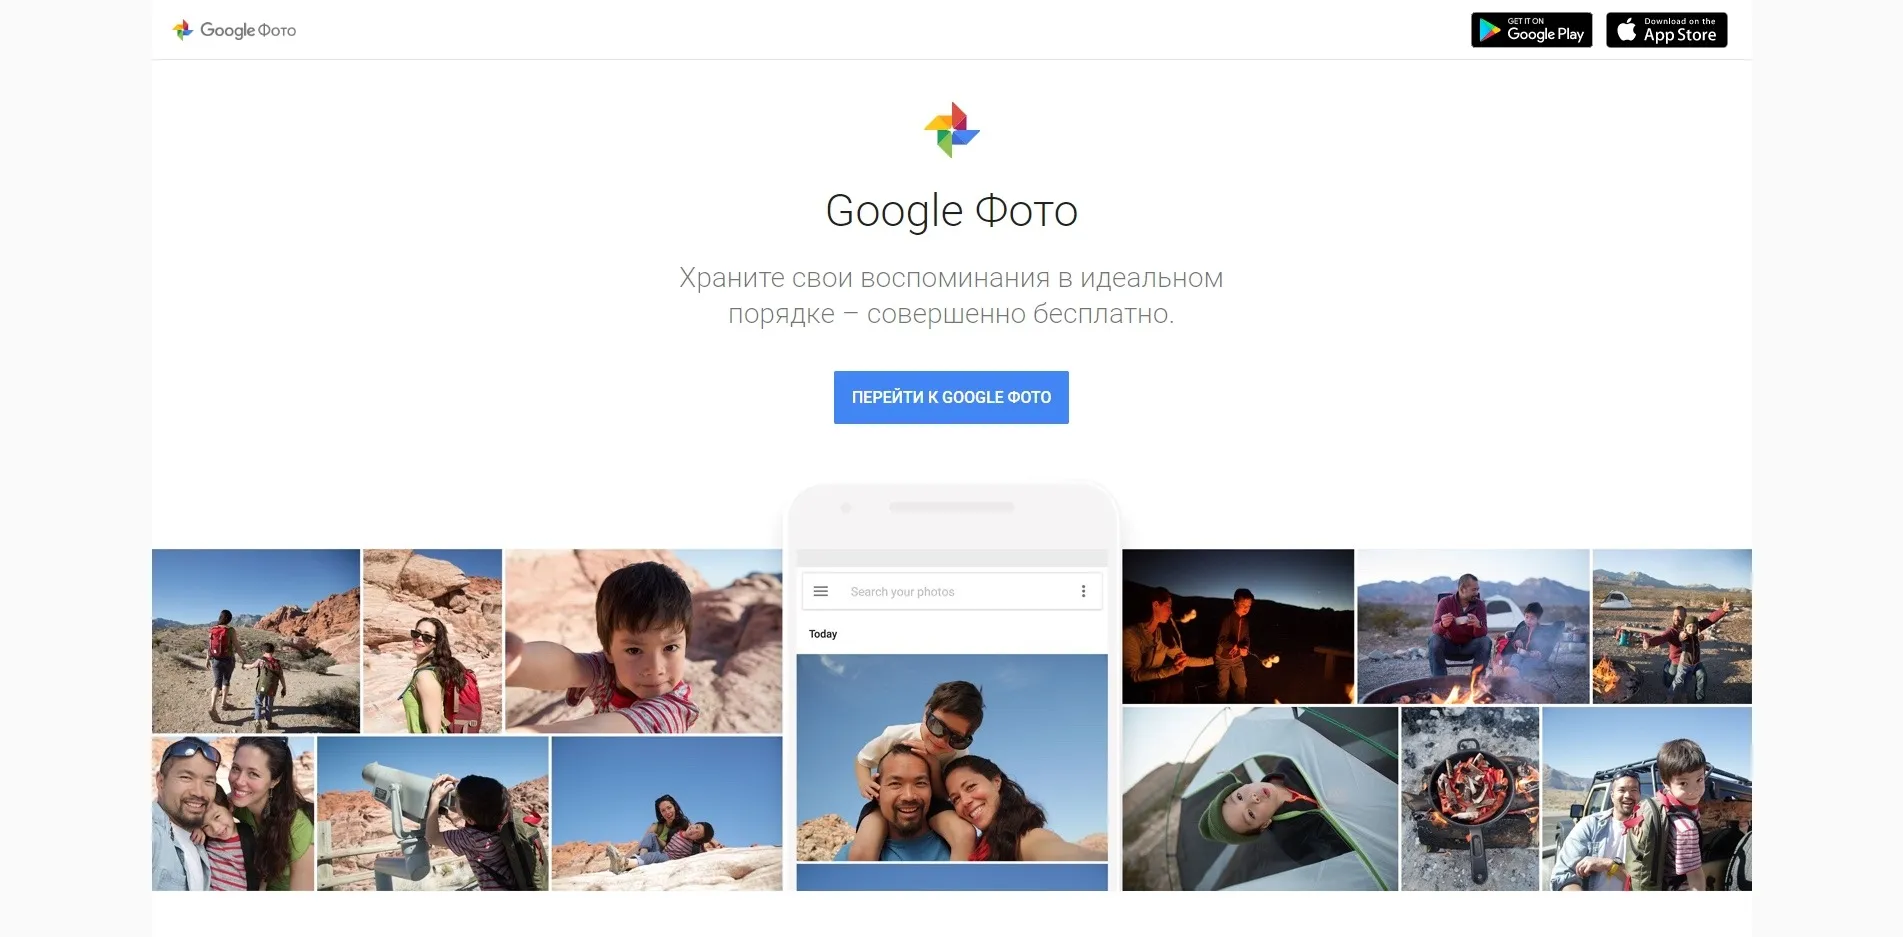Screen dimensions: 1903x937
Task: Click ПЕРЕЙТИ К GOOGLE ФОТО button
Action: click(x=951, y=397)
